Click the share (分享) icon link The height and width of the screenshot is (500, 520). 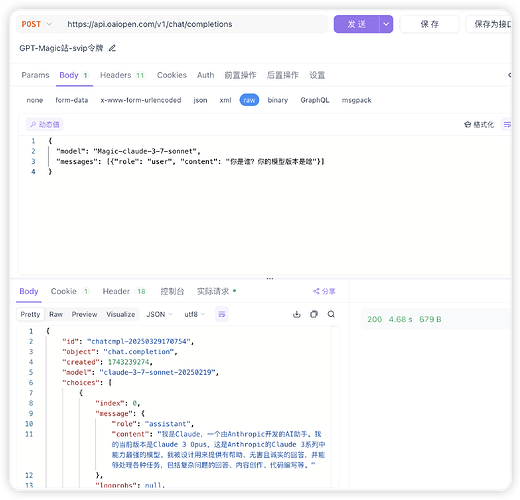[x=324, y=291]
